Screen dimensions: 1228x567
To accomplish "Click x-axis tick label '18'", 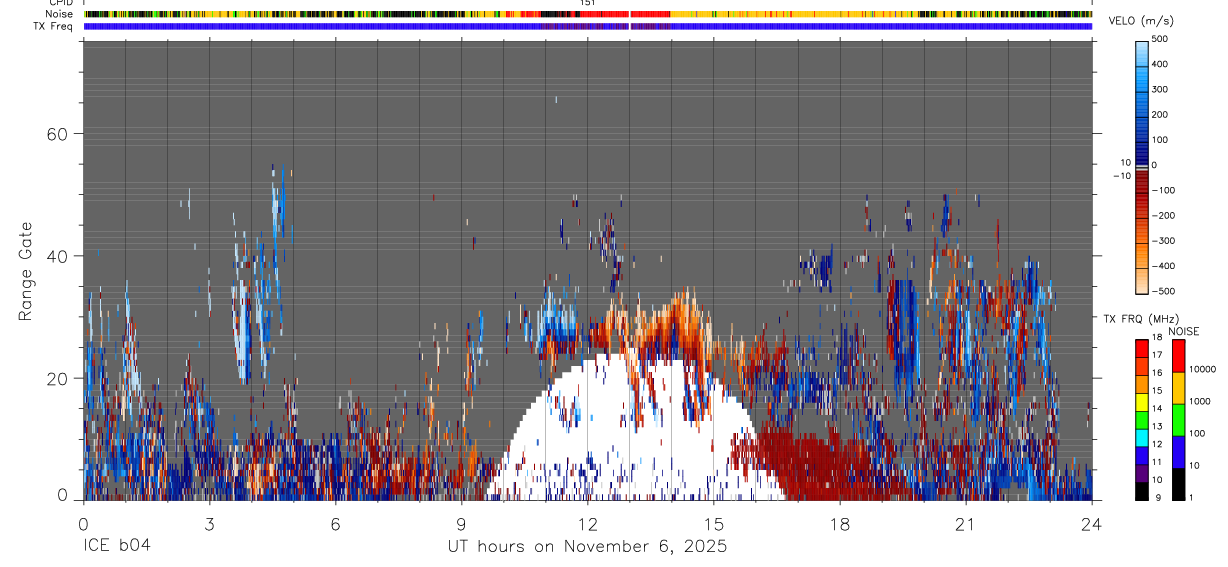I will pyautogui.click(x=839, y=524).
